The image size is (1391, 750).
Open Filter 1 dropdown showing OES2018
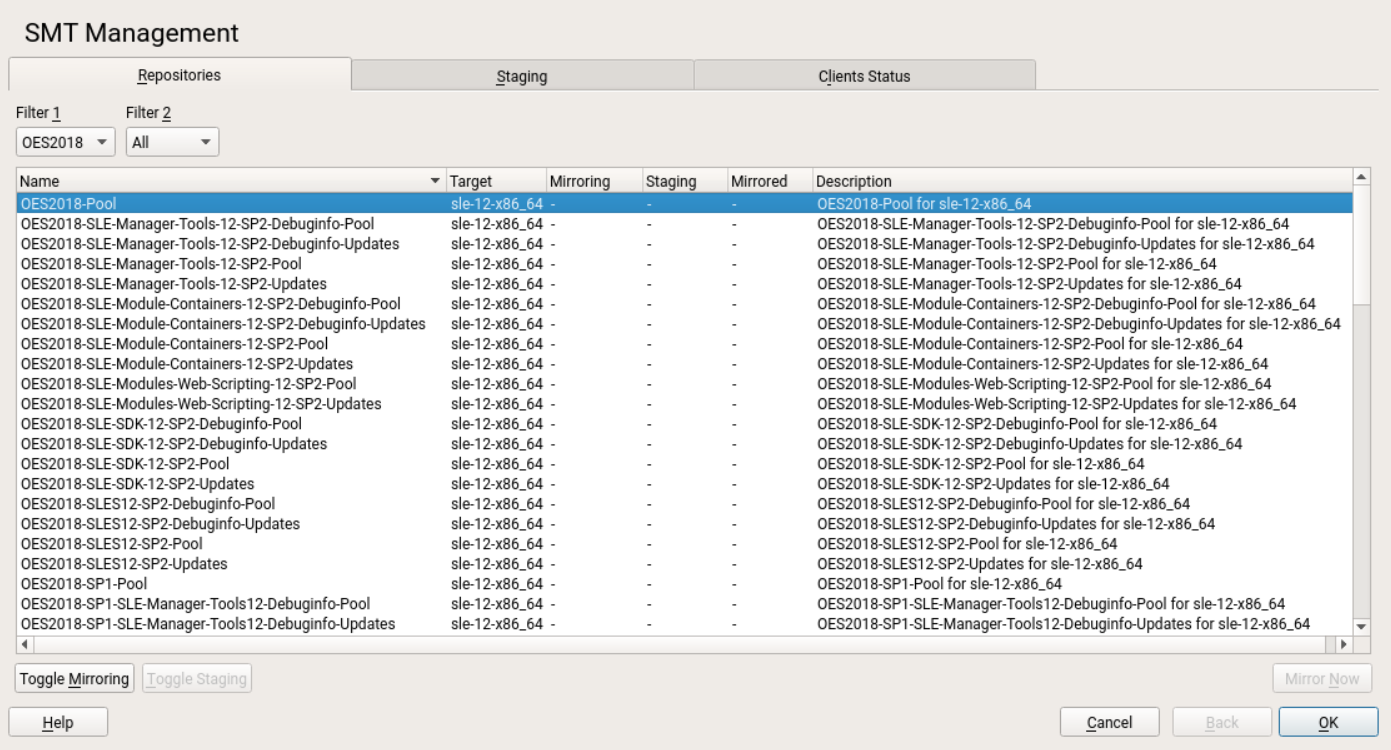[66, 143]
